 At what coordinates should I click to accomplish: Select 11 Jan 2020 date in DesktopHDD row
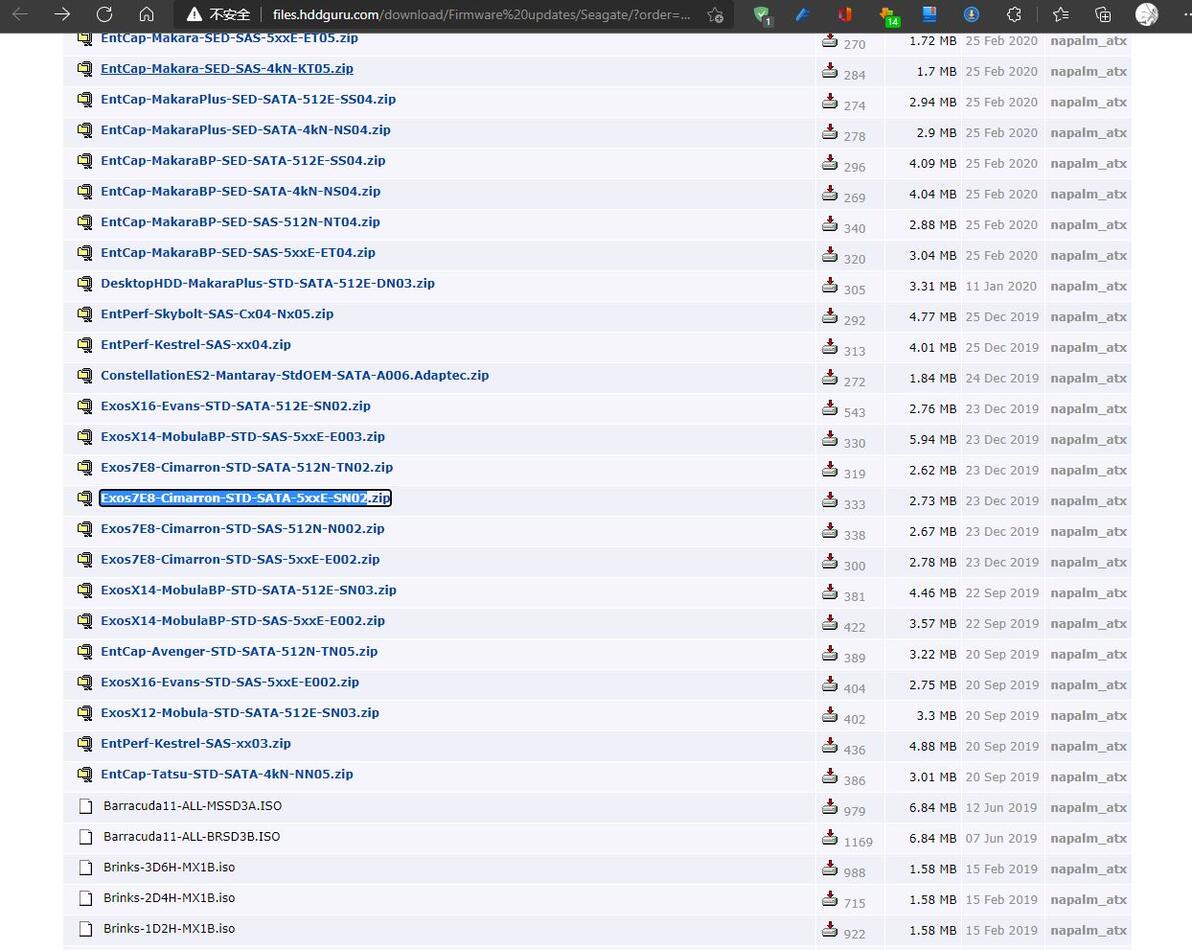[1001, 286]
